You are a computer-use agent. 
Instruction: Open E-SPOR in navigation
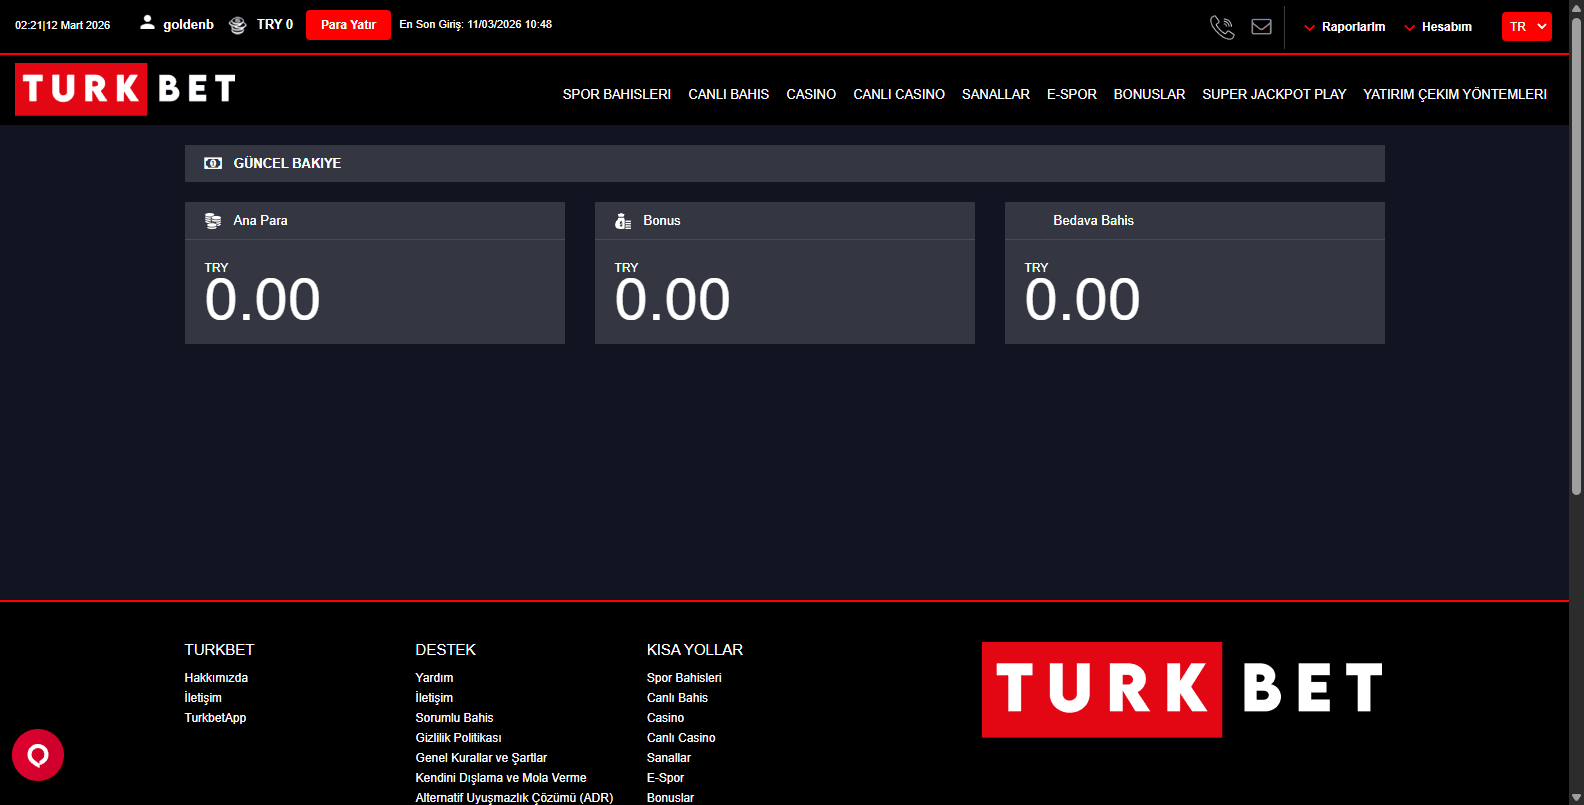pos(1072,94)
